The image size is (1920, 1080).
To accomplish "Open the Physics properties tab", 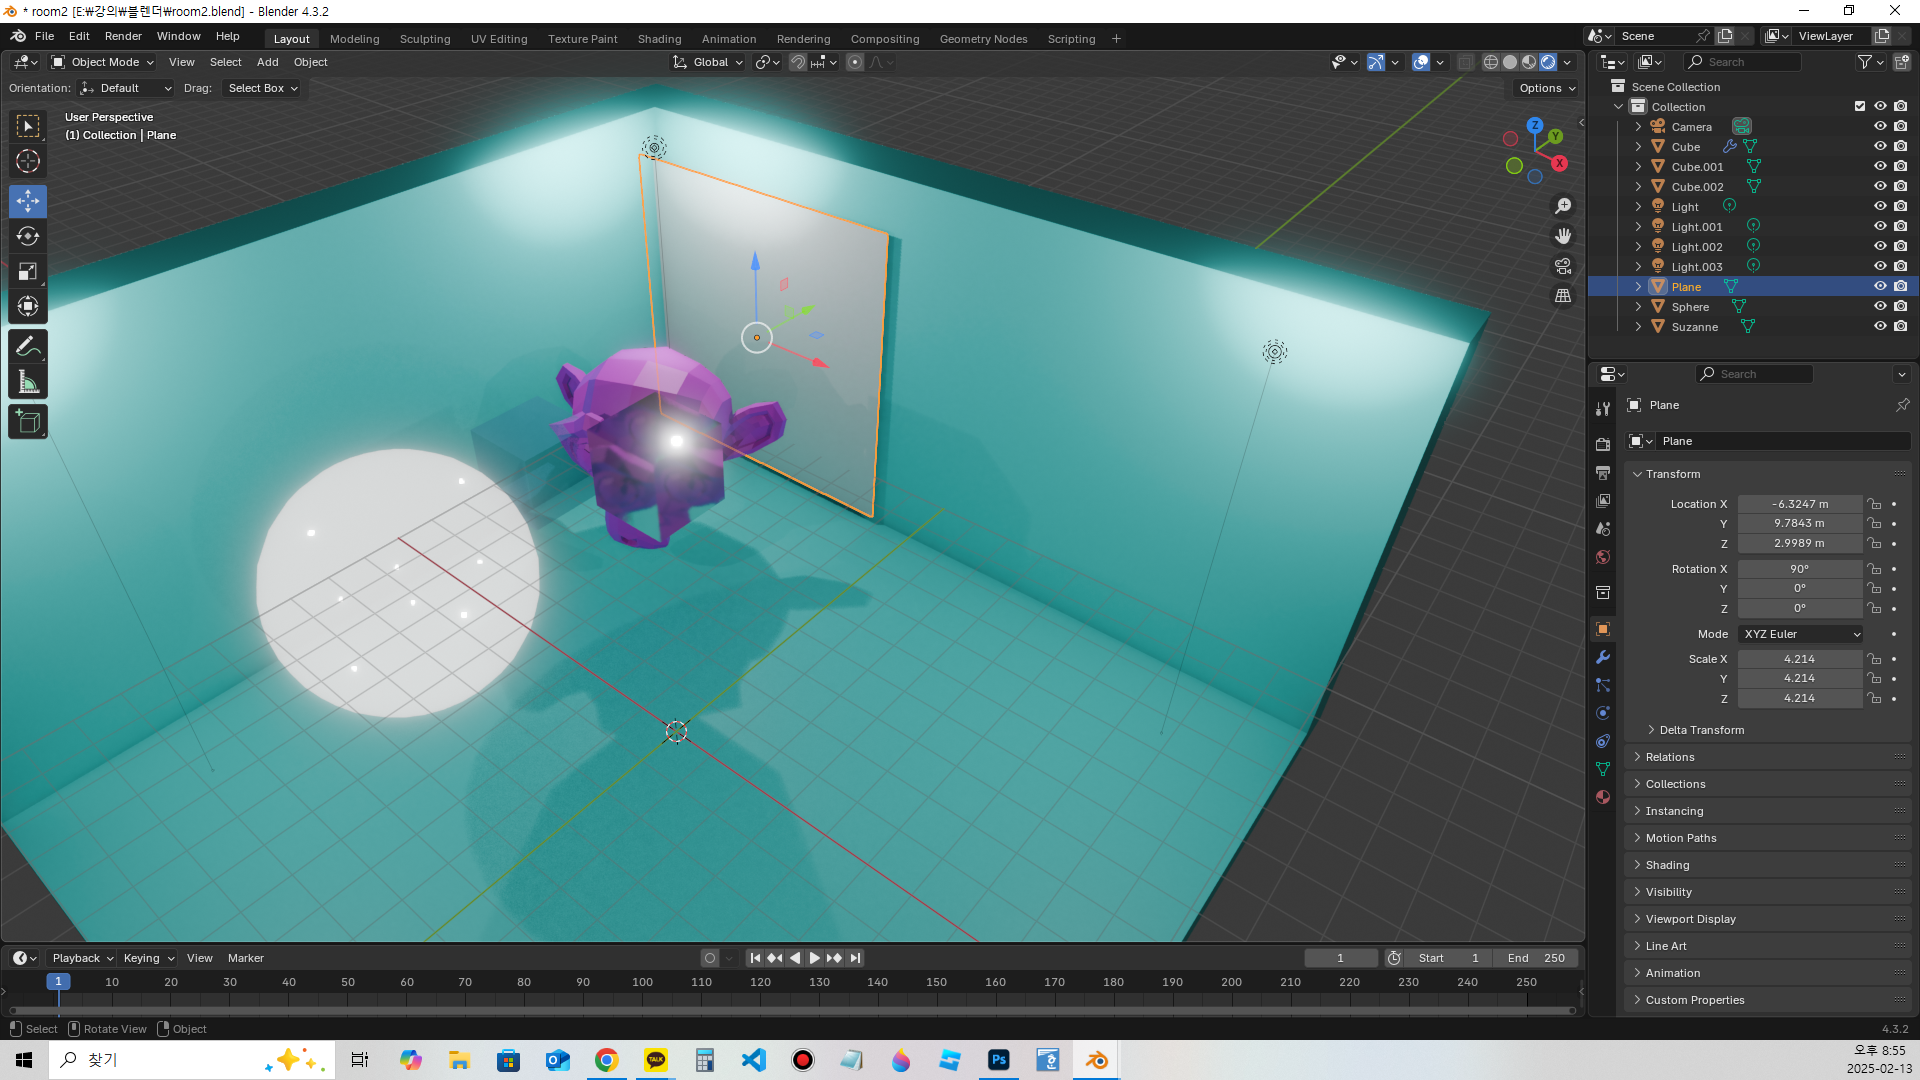I will (x=1603, y=713).
